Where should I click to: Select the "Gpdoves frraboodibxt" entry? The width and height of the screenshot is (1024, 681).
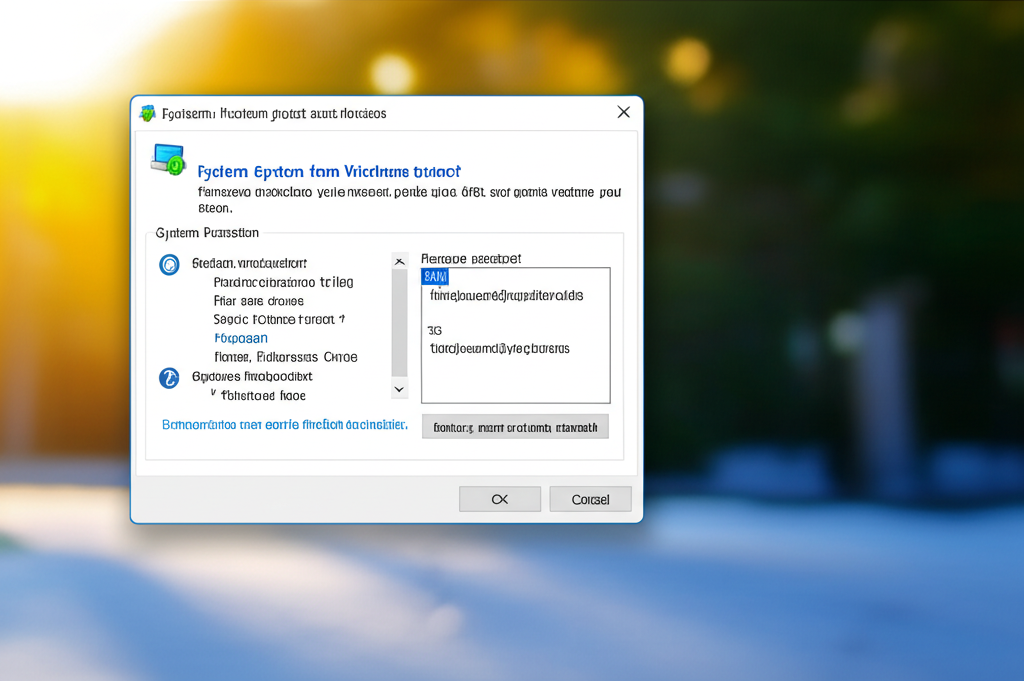coord(252,377)
